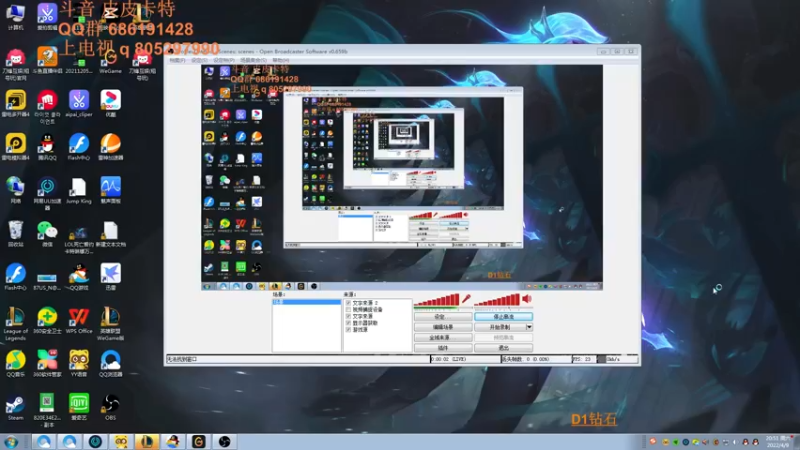Open the 场景集合 menu in OBS

tap(254, 60)
